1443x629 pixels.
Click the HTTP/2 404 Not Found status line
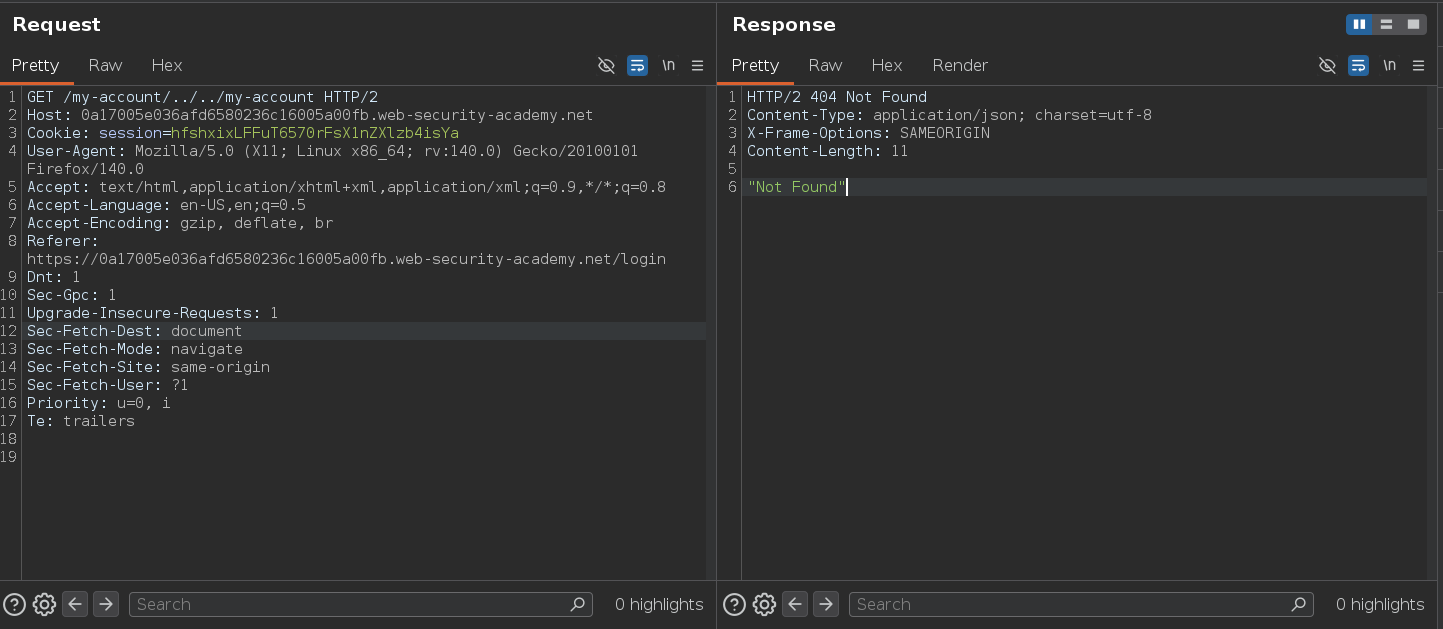(x=837, y=97)
